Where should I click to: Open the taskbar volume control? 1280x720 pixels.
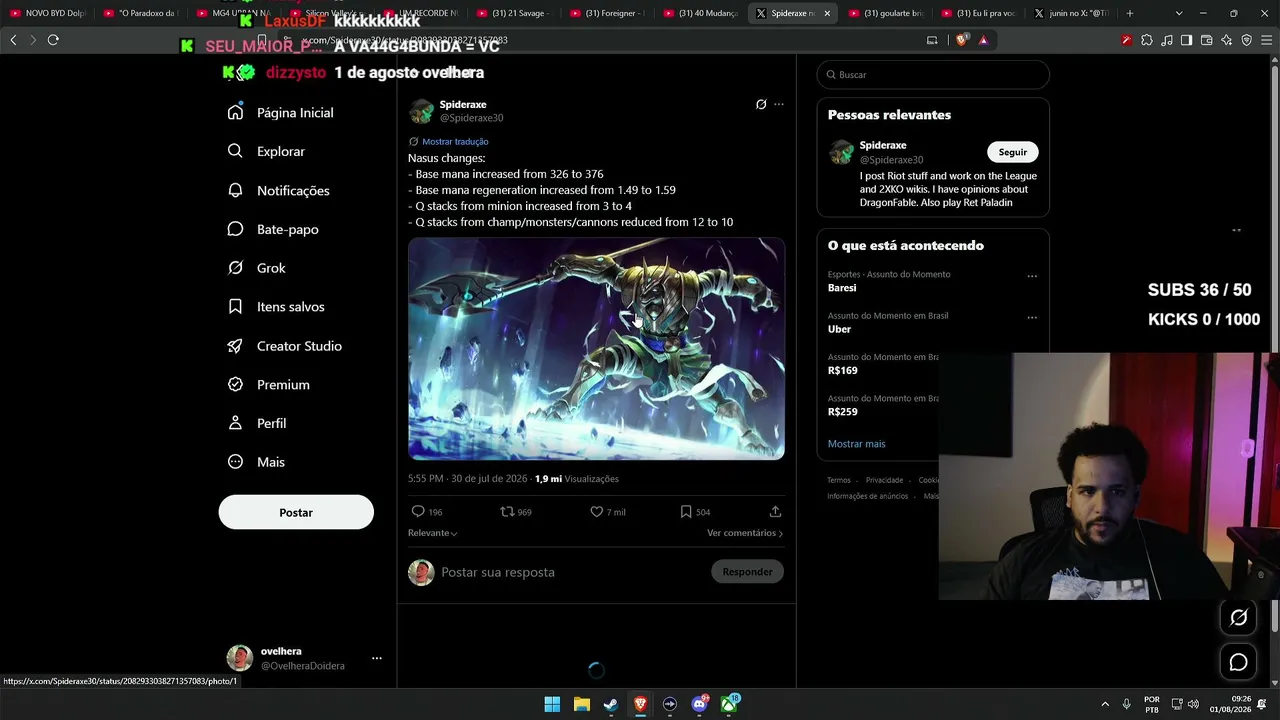(x=1193, y=704)
